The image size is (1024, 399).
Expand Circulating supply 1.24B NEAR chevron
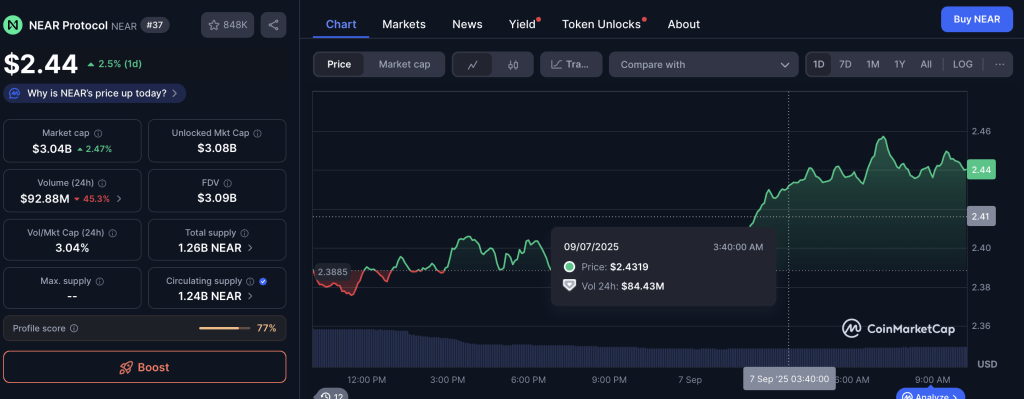point(251,296)
